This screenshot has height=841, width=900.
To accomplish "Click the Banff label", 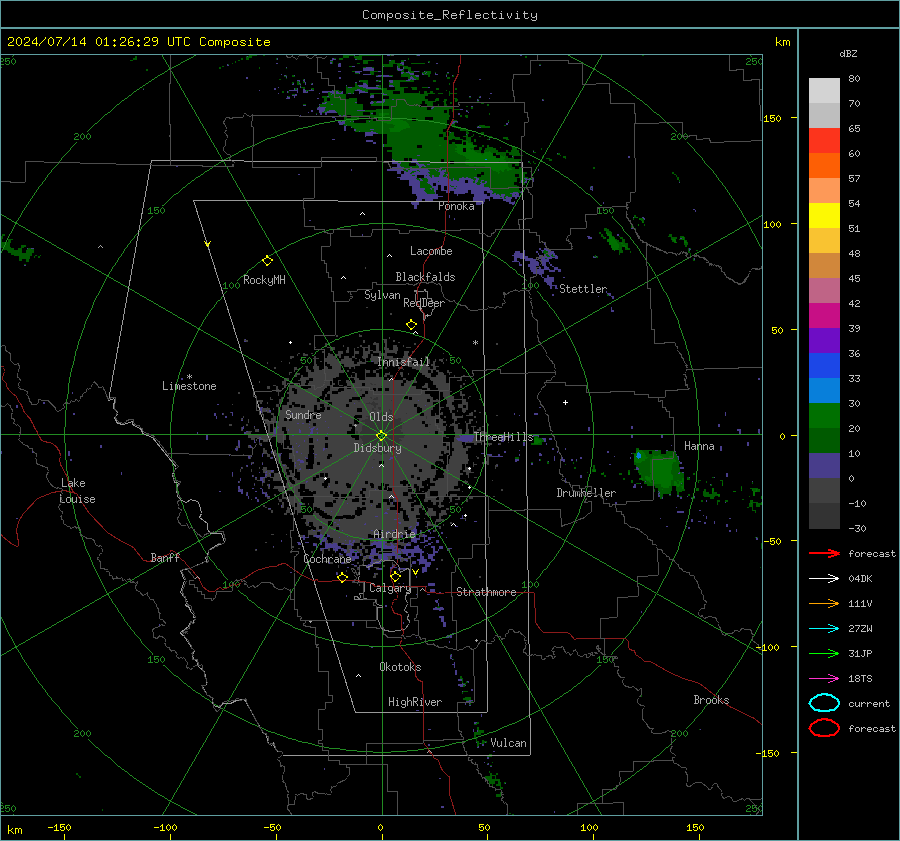I will coord(165,557).
